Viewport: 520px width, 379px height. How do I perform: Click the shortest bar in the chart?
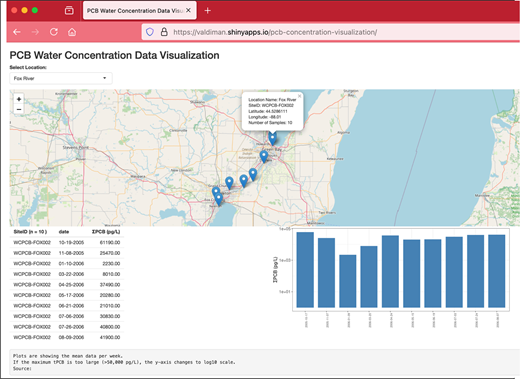pyautogui.click(x=348, y=281)
